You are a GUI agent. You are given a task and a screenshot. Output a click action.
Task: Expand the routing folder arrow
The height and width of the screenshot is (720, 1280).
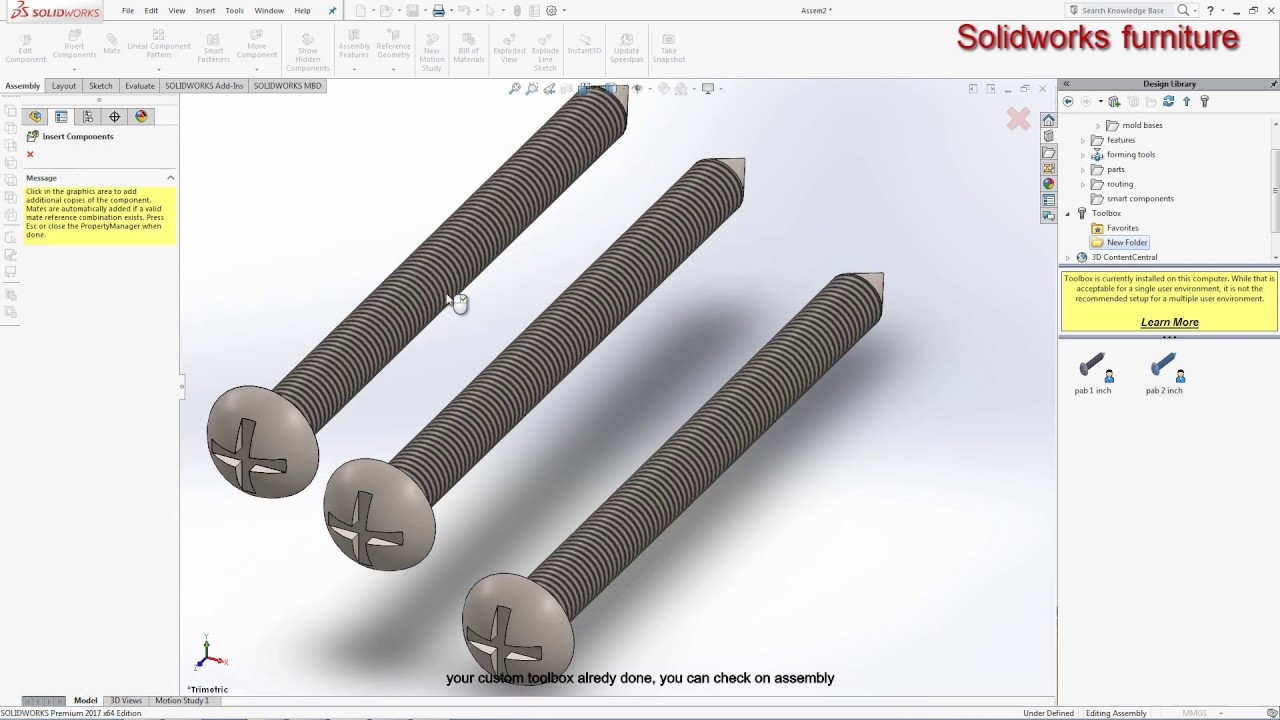click(x=1083, y=184)
